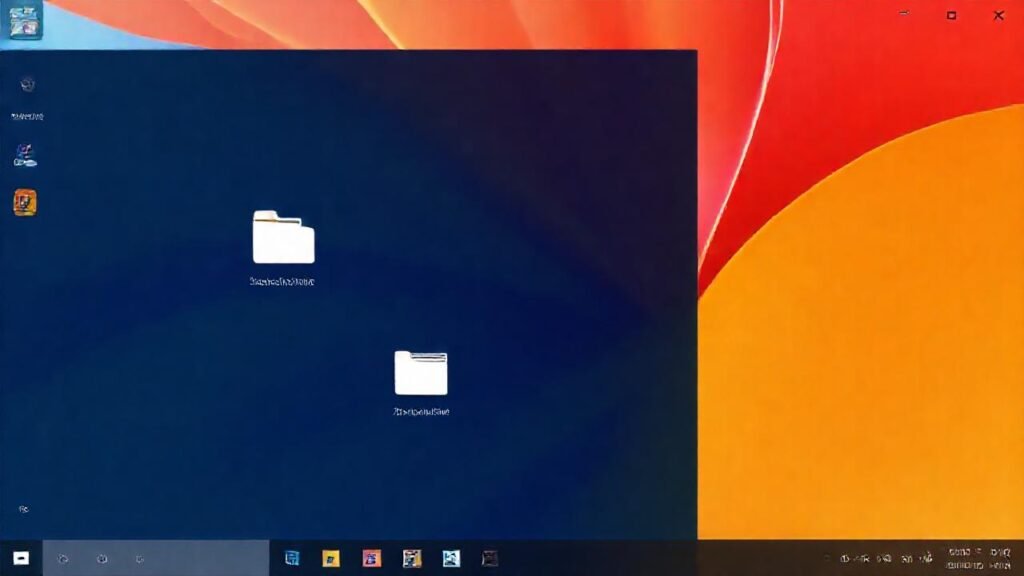
Task: Click the clock and date in the system tray
Action: tap(978, 559)
